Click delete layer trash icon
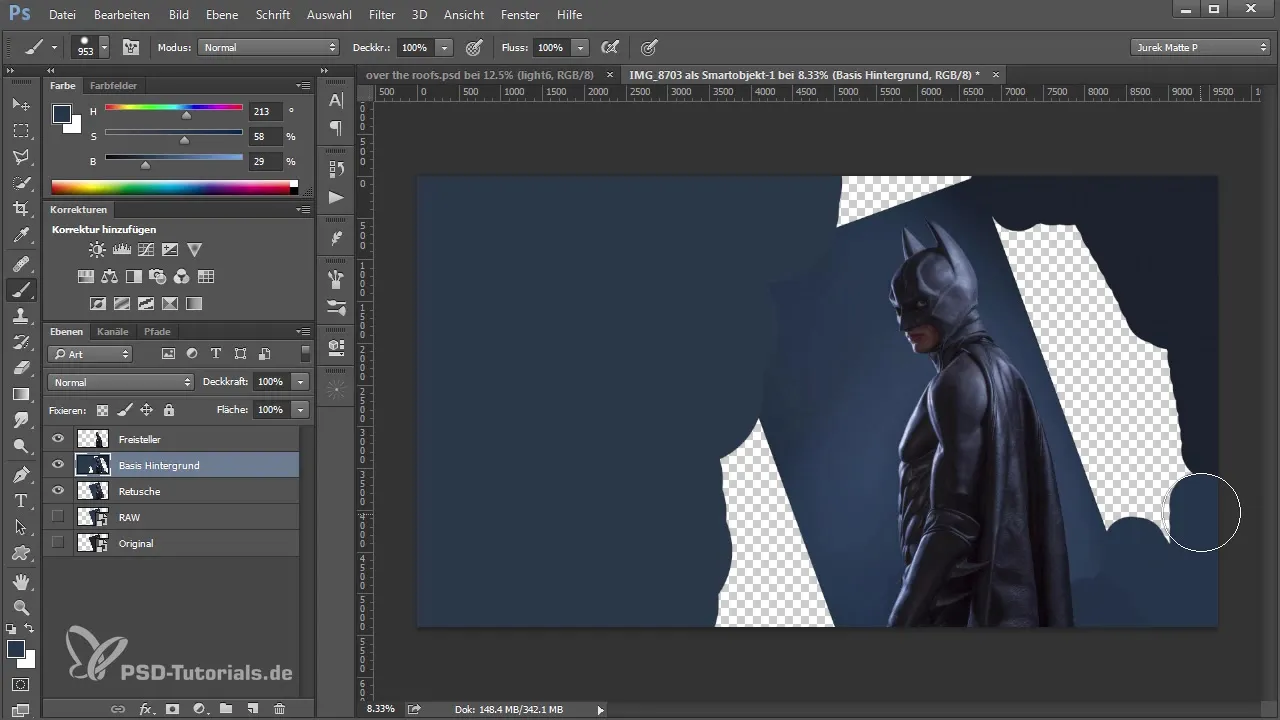 pos(279,709)
